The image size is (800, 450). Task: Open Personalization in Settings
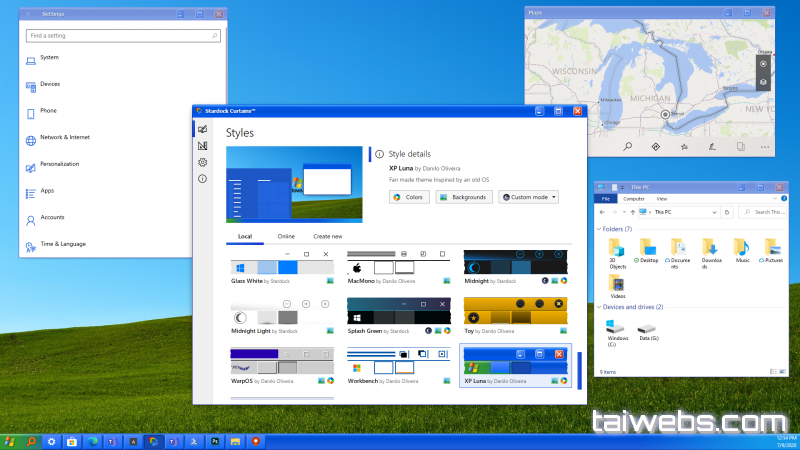click(x=60, y=164)
